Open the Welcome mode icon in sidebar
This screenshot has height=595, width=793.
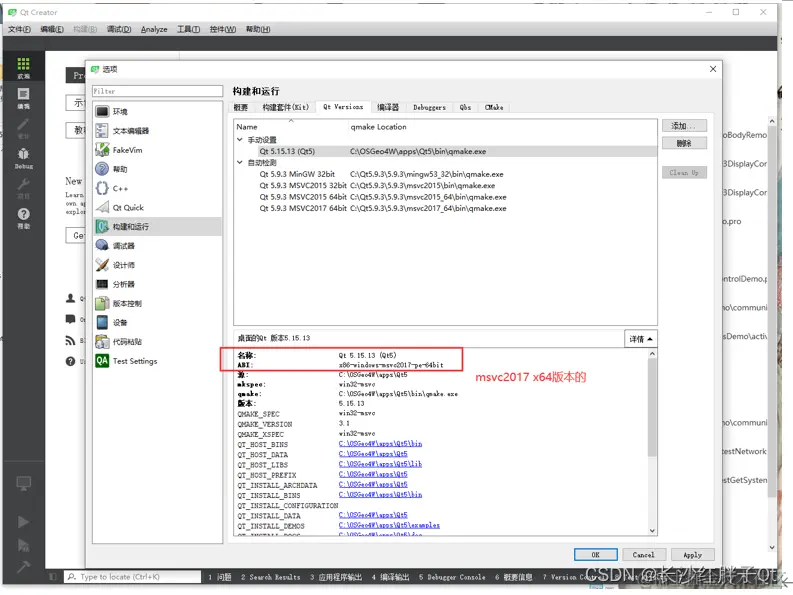(x=23, y=68)
